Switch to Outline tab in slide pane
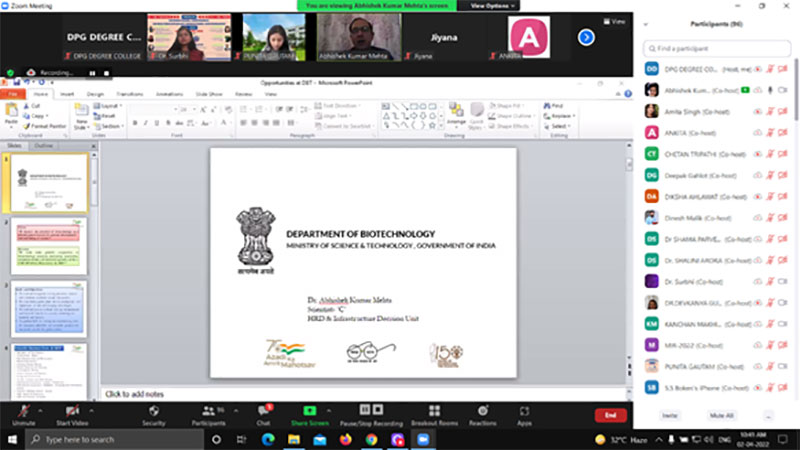 click(x=43, y=146)
